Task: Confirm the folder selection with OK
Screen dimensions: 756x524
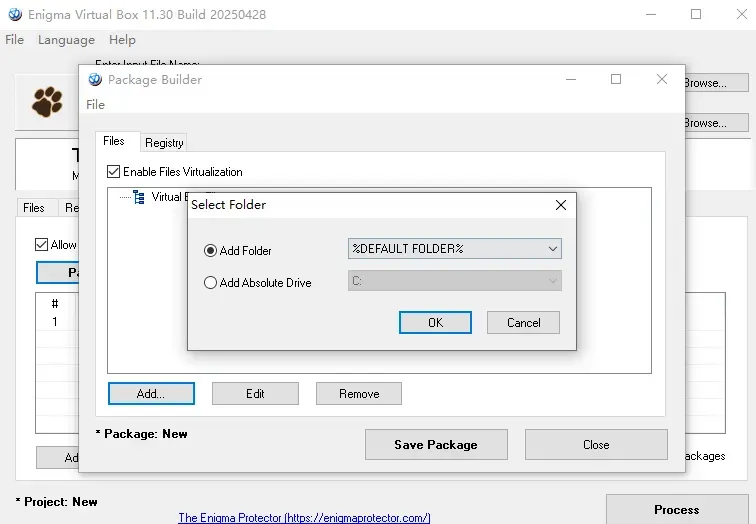Action: coord(435,322)
